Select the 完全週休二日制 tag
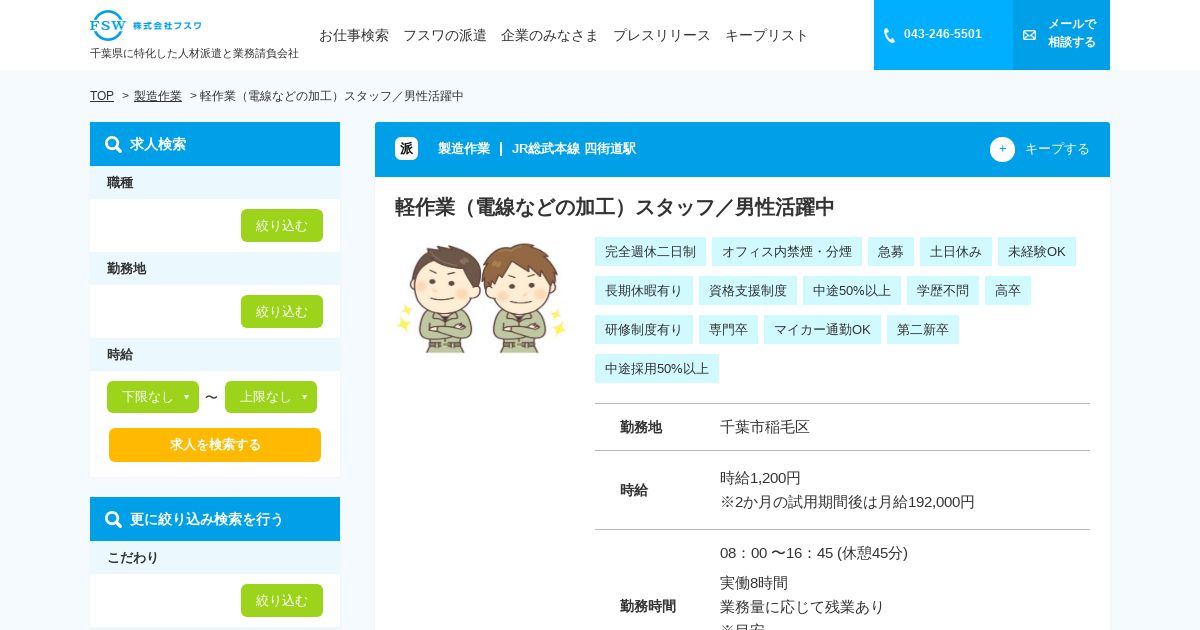This screenshot has height=630, width=1200. point(650,252)
